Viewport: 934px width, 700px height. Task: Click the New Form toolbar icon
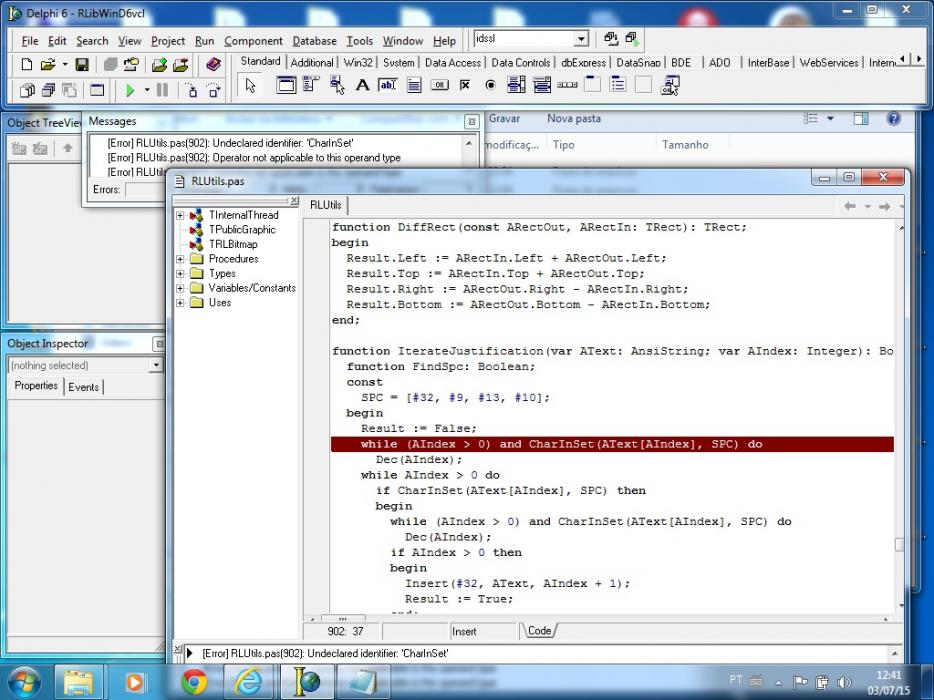pos(97,90)
